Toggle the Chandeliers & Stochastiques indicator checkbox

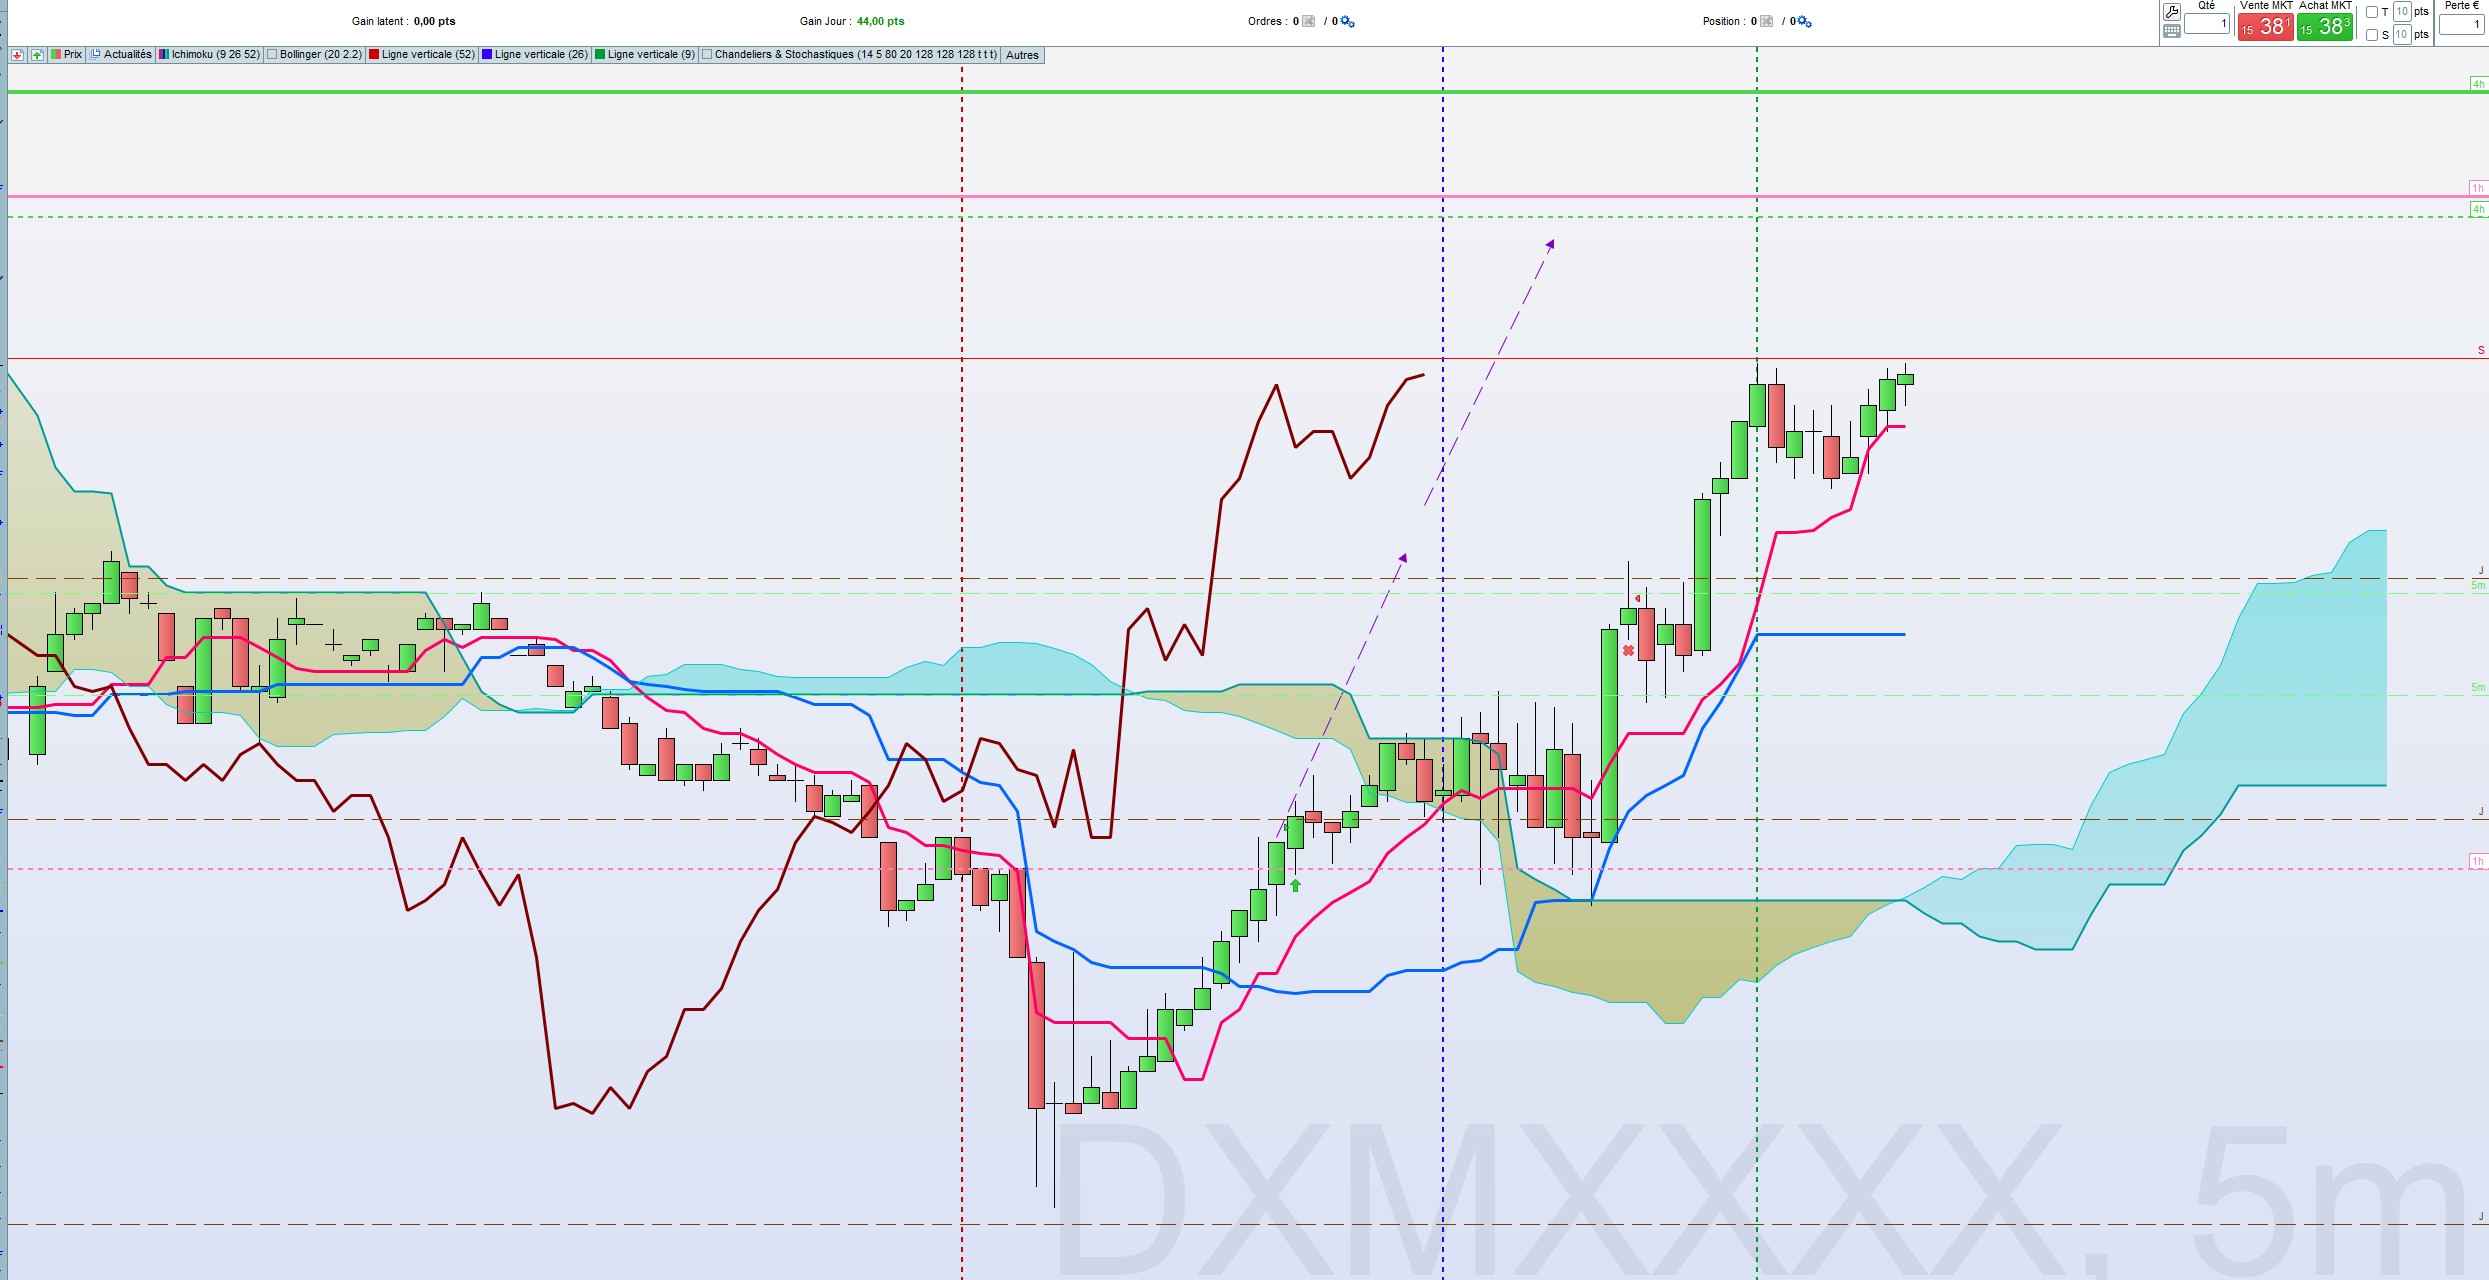tap(707, 55)
